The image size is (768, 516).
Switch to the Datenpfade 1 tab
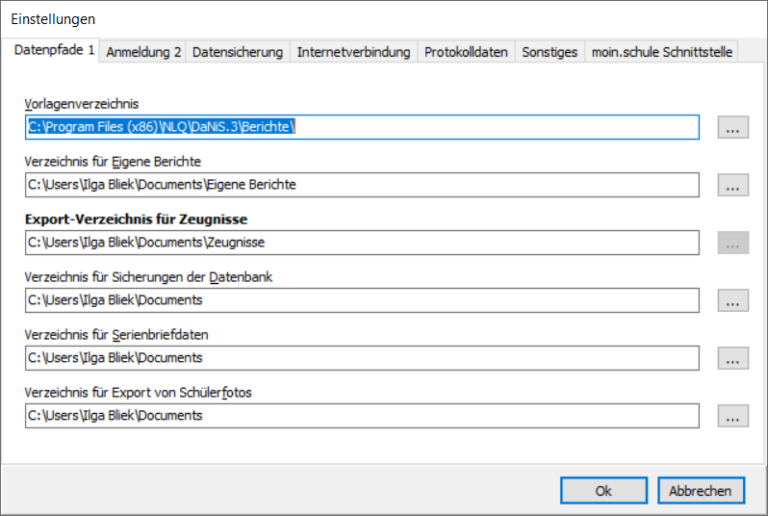tap(54, 51)
